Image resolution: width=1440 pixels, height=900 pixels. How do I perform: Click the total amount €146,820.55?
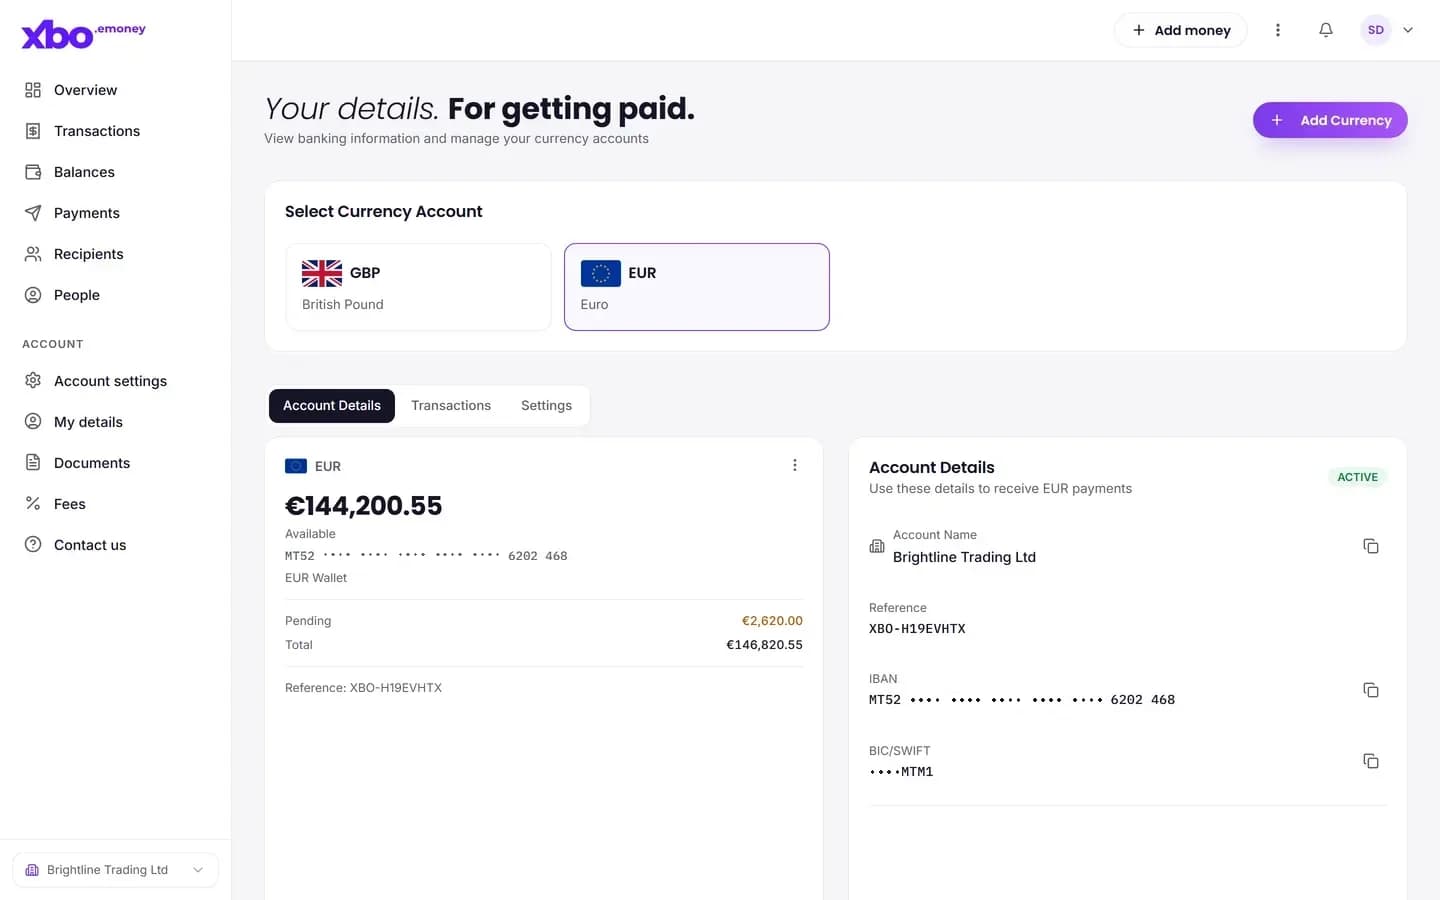point(764,645)
